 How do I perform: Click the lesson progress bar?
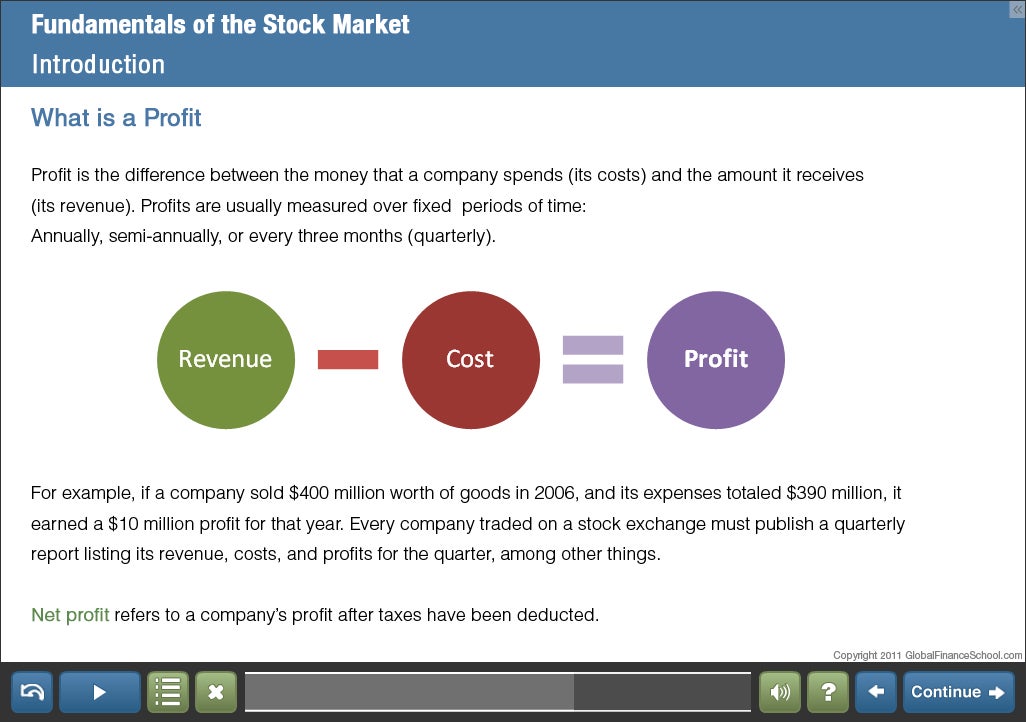point(497,692)
